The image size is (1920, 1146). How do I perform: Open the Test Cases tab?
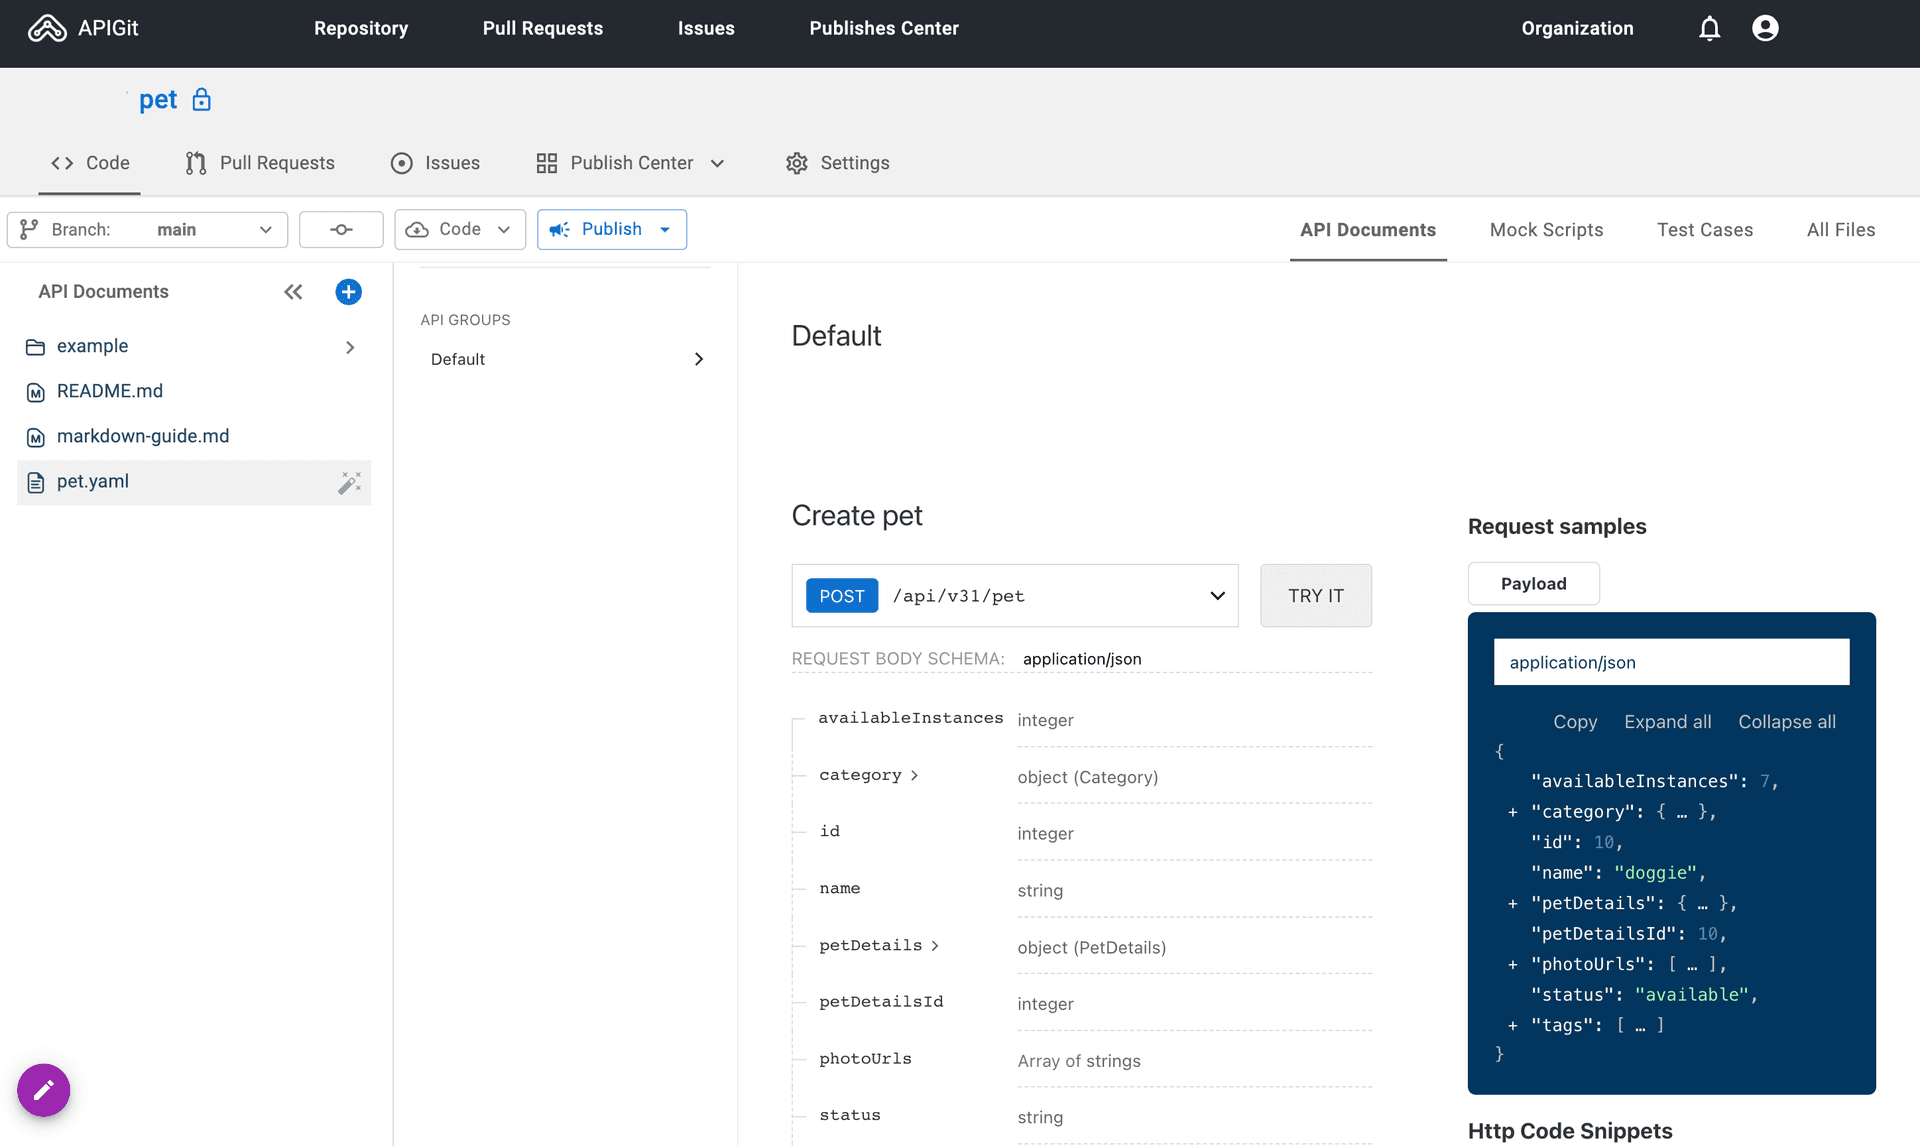1704,230
